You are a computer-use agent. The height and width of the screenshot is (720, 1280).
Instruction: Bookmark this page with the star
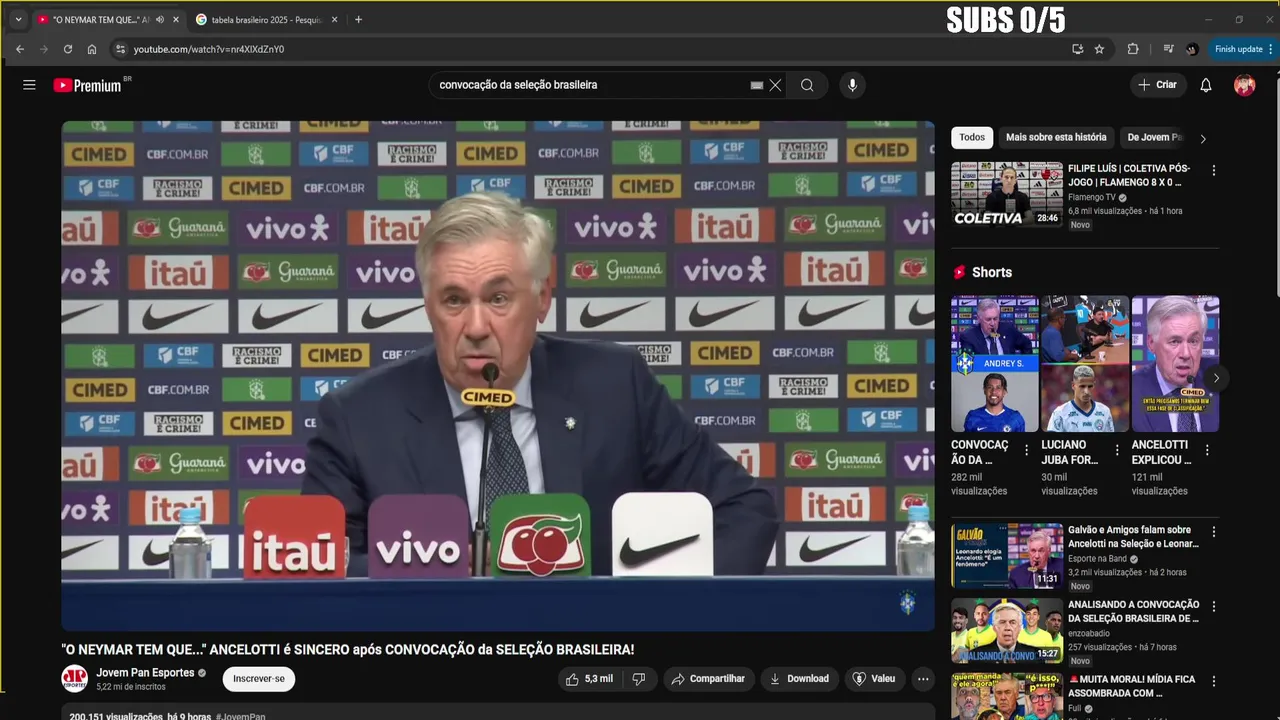coord(1099,49)
